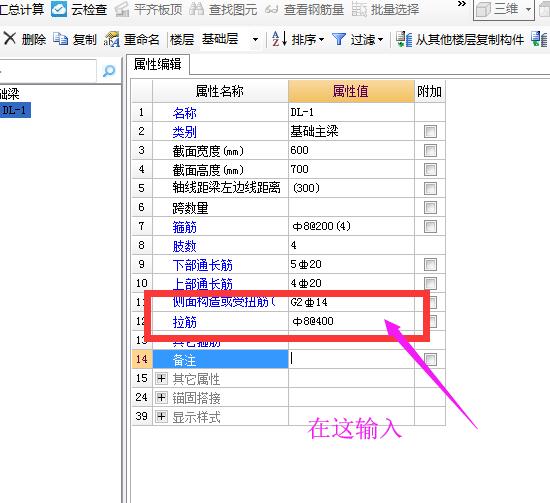Toggle the 附加 checkbox for 轴线距梁左边线距离 row
550x503 pixels.
(x=430, y=189)
